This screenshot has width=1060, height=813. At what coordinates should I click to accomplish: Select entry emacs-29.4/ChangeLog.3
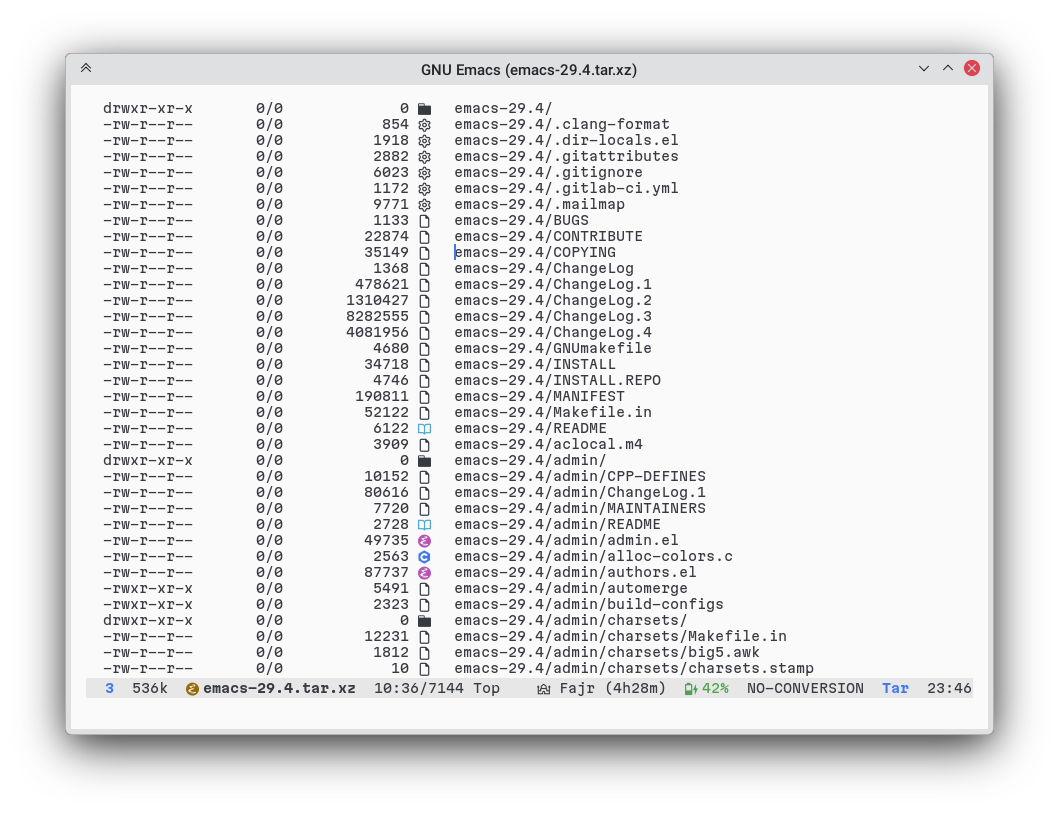(x=552, y=317)
